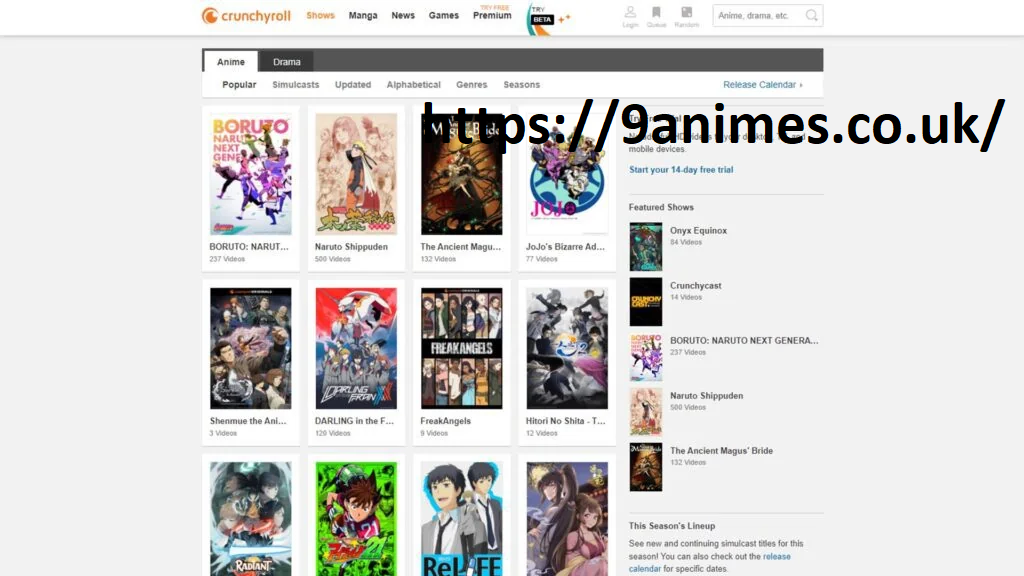Screen dimensions: 1024x576
Task: Click the Crunchyroll logo
Action: click(x=246, y=16)
